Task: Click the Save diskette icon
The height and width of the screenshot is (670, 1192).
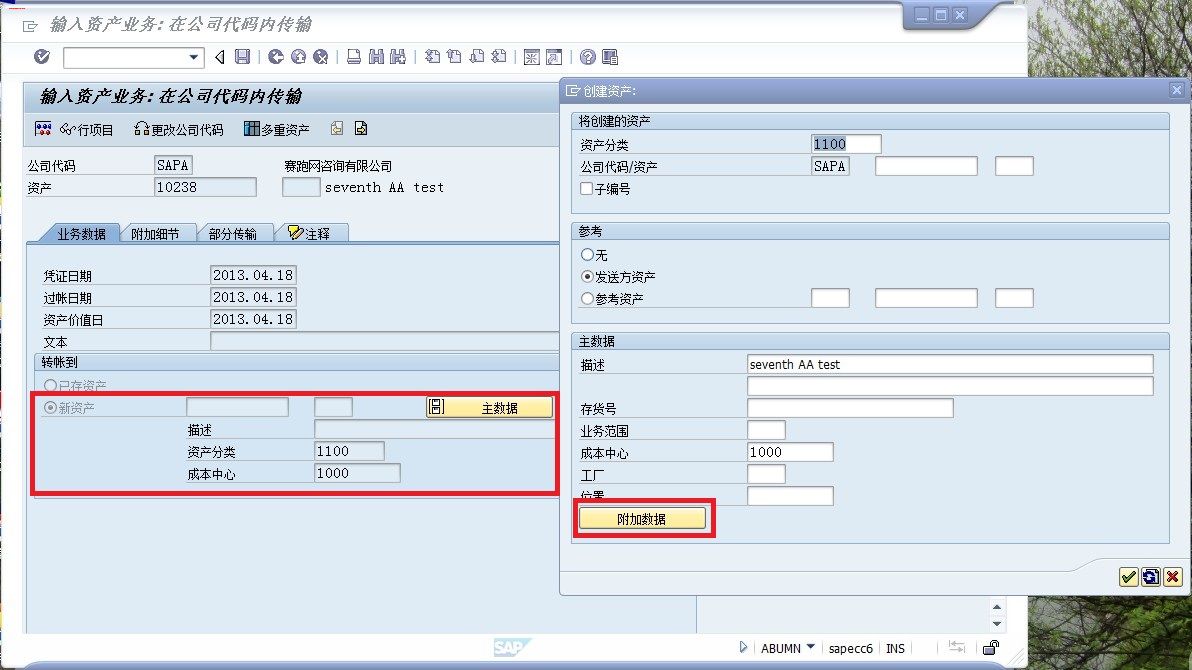Action: point(243,56)
